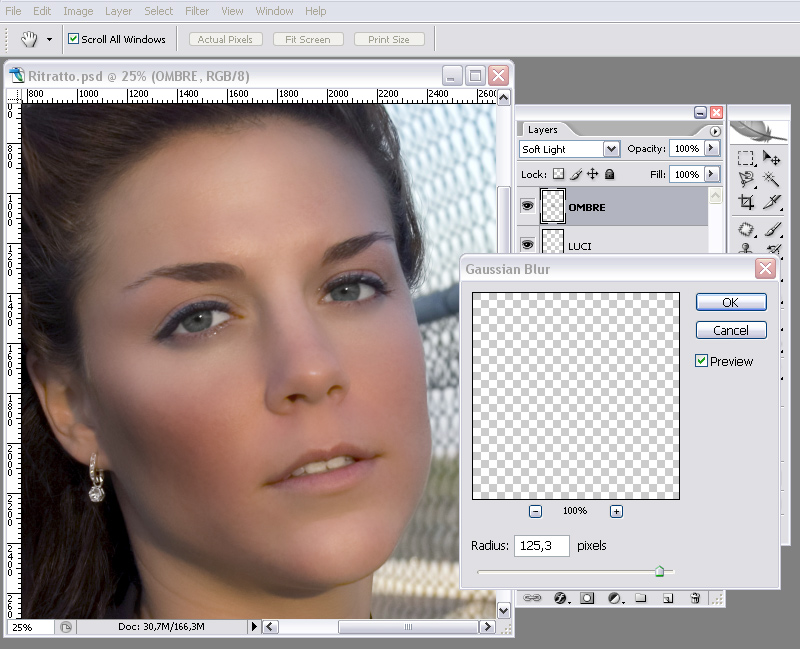This screenshot has height=649, width=800.
Task: Expand the layer Opacity slider arrow
Action: pyautogui.click(x=711, y=148)
